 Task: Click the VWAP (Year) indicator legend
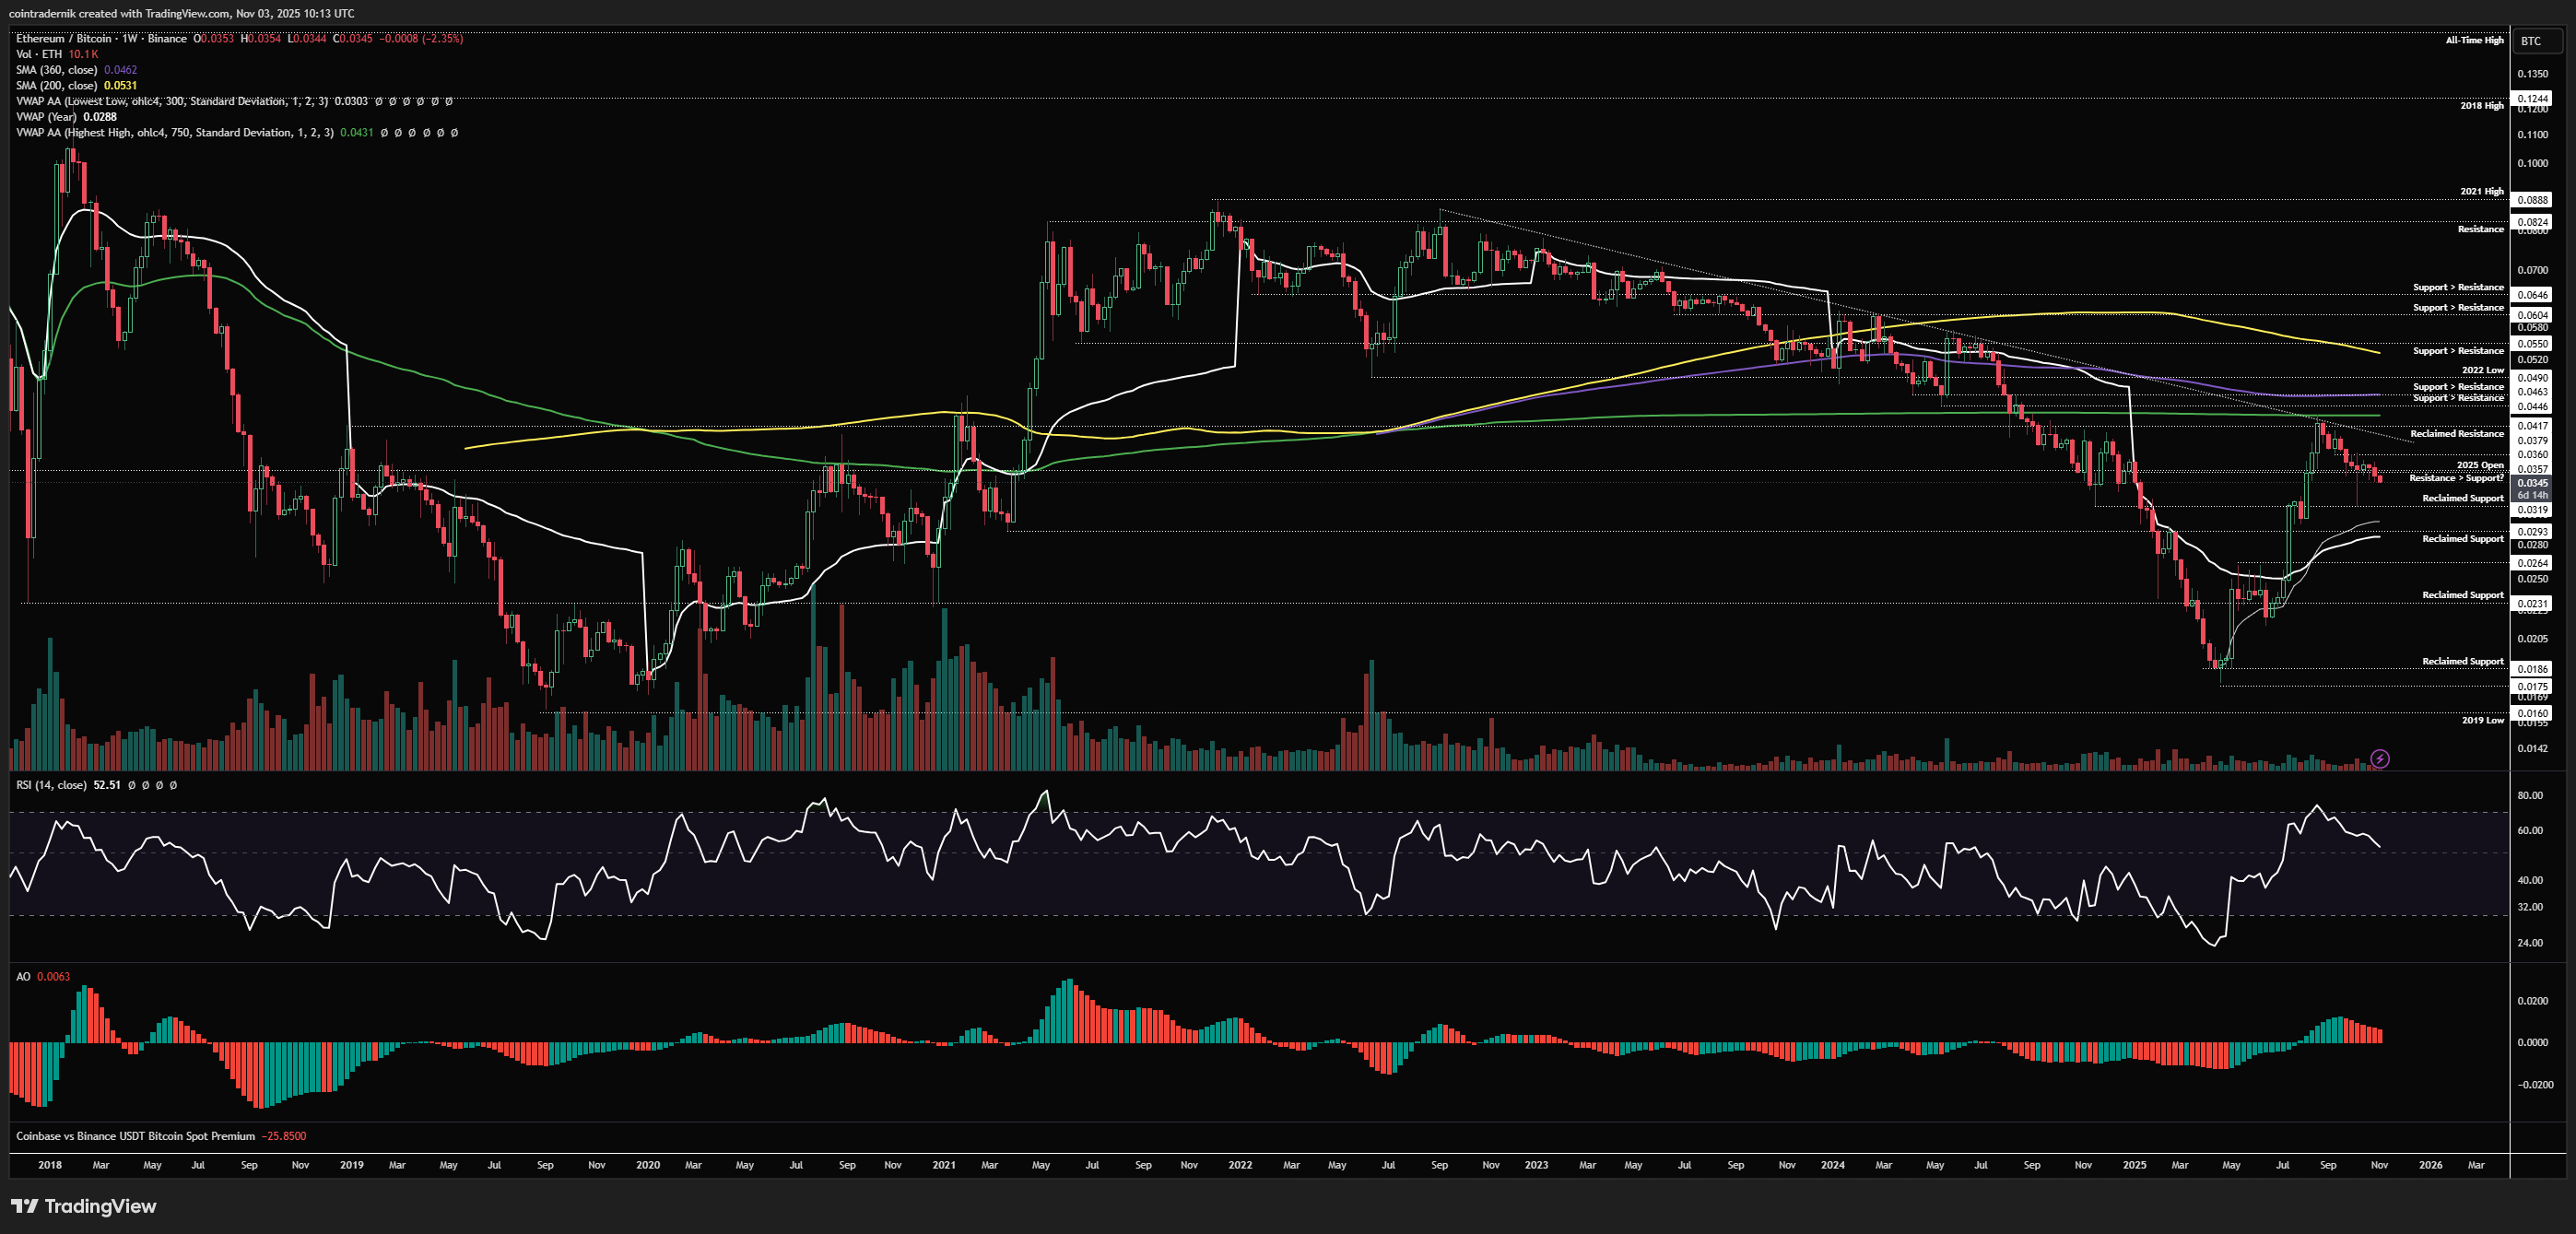coord(48,117)
